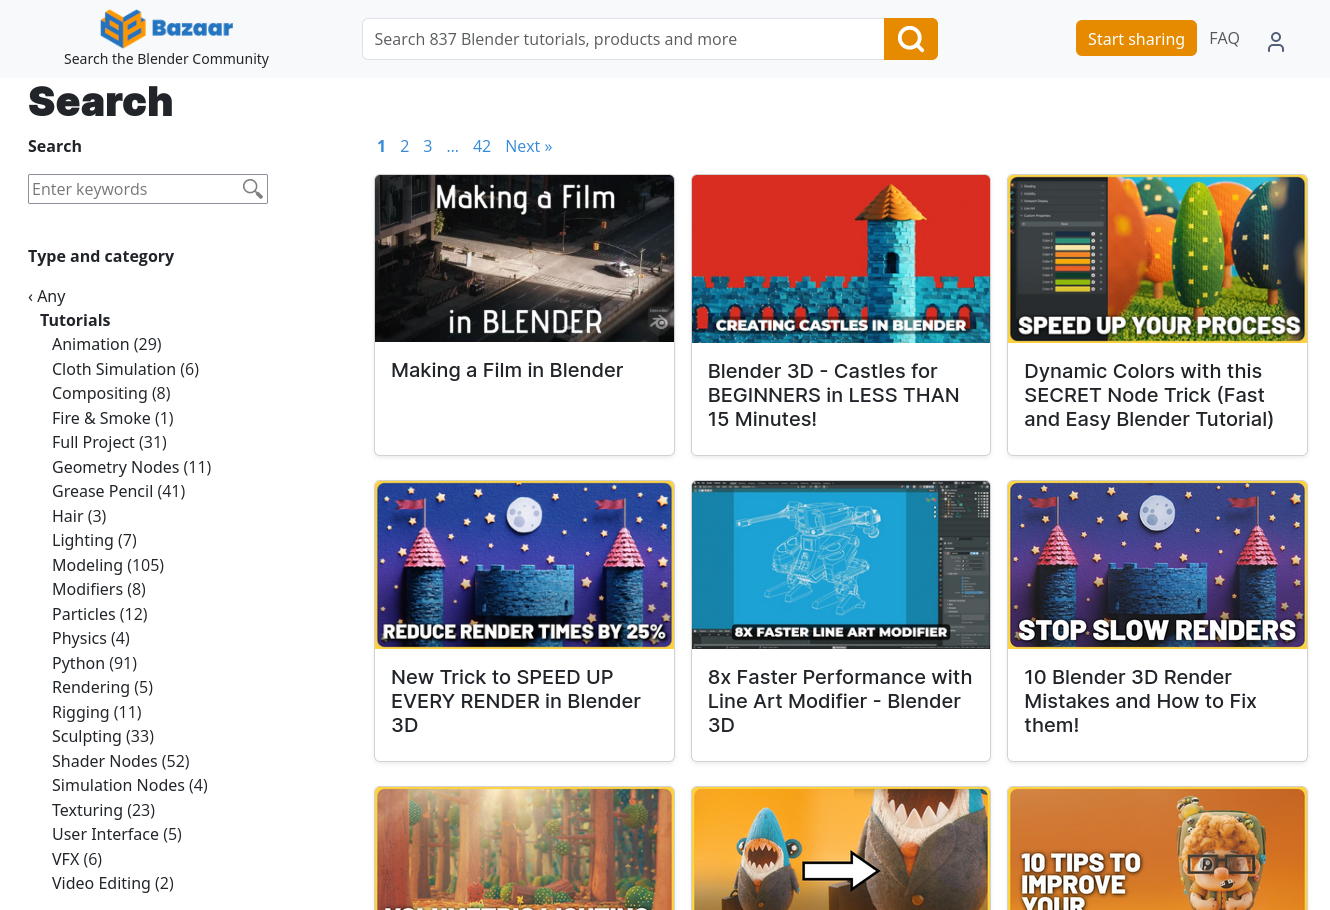Filter by Sculpting (33)
Screen dimensions: 1330x910
(103, 736)
